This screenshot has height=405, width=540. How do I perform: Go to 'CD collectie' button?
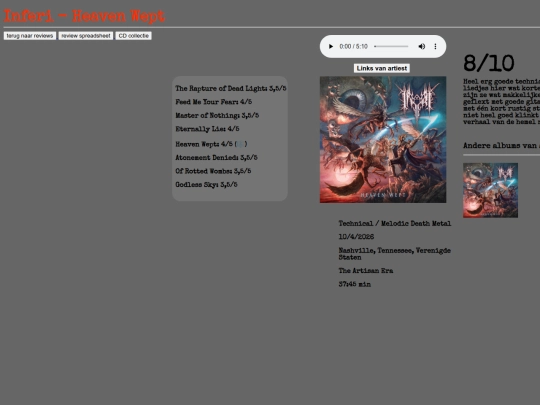point(134,36)
